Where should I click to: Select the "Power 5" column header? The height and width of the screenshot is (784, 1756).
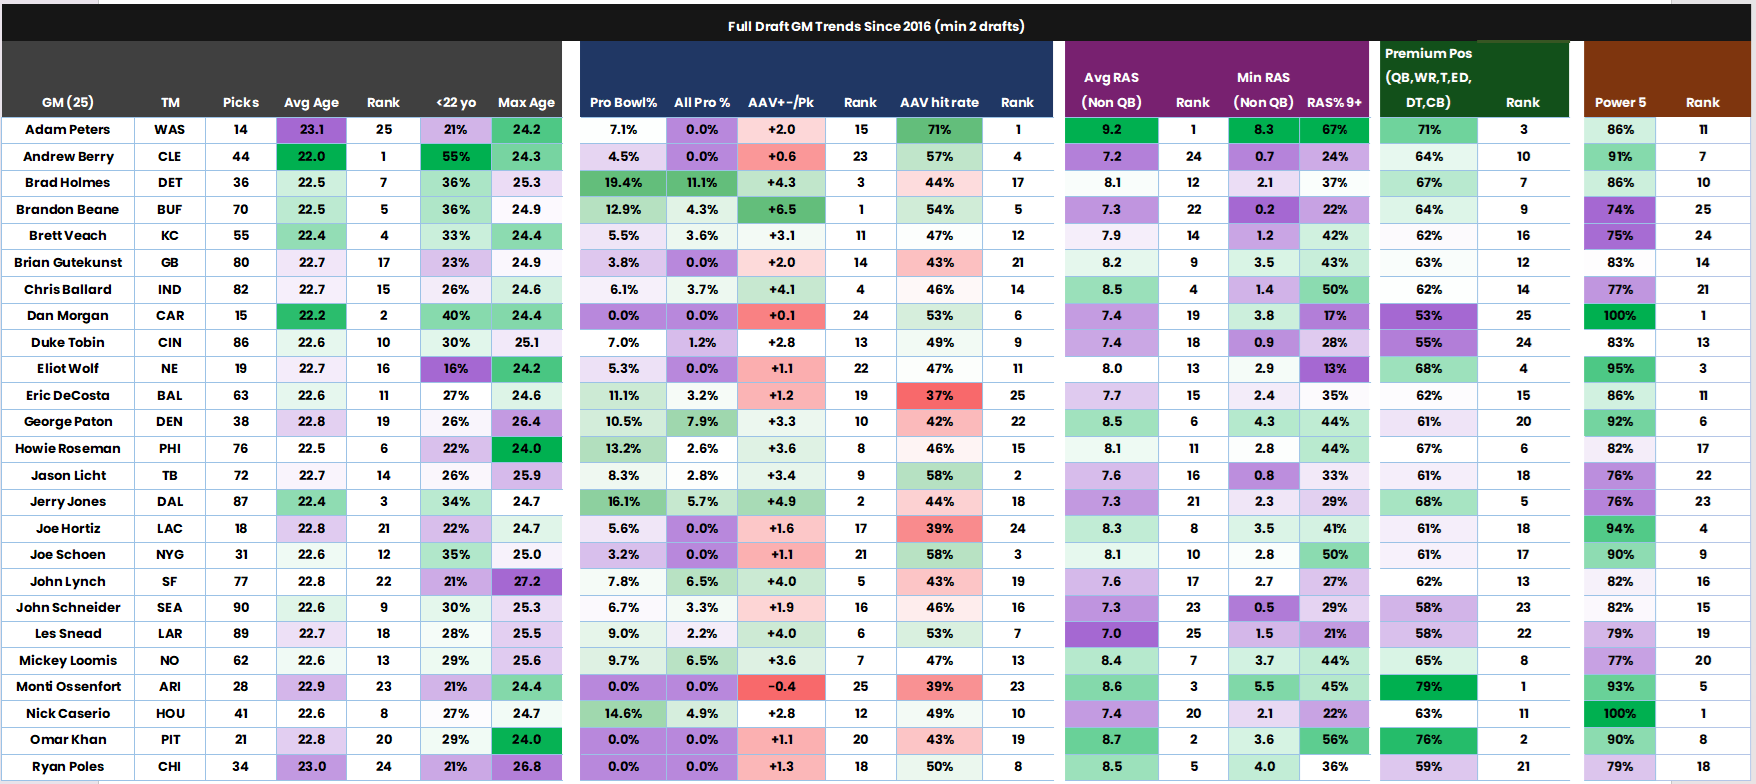coord(1620,102)
